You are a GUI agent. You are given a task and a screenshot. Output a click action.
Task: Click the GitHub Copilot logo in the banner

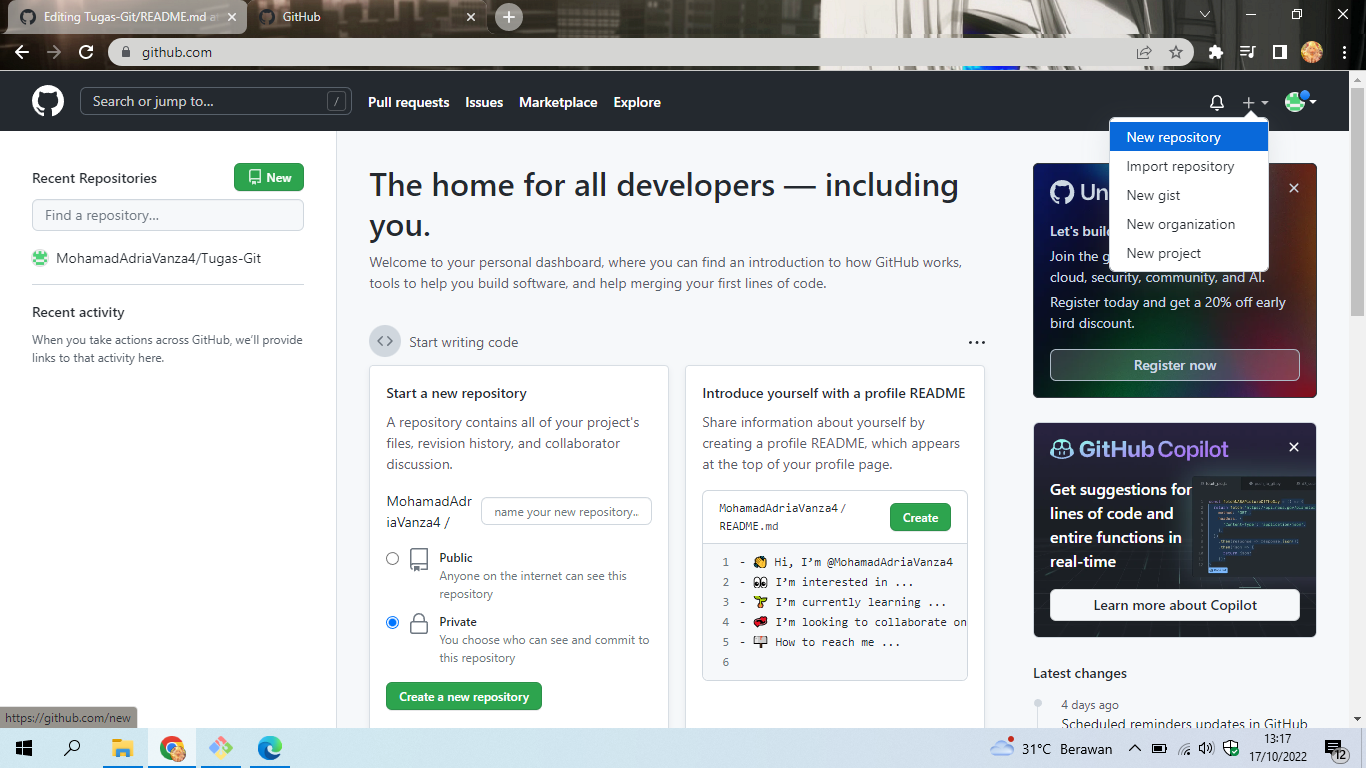point(1064,448)
